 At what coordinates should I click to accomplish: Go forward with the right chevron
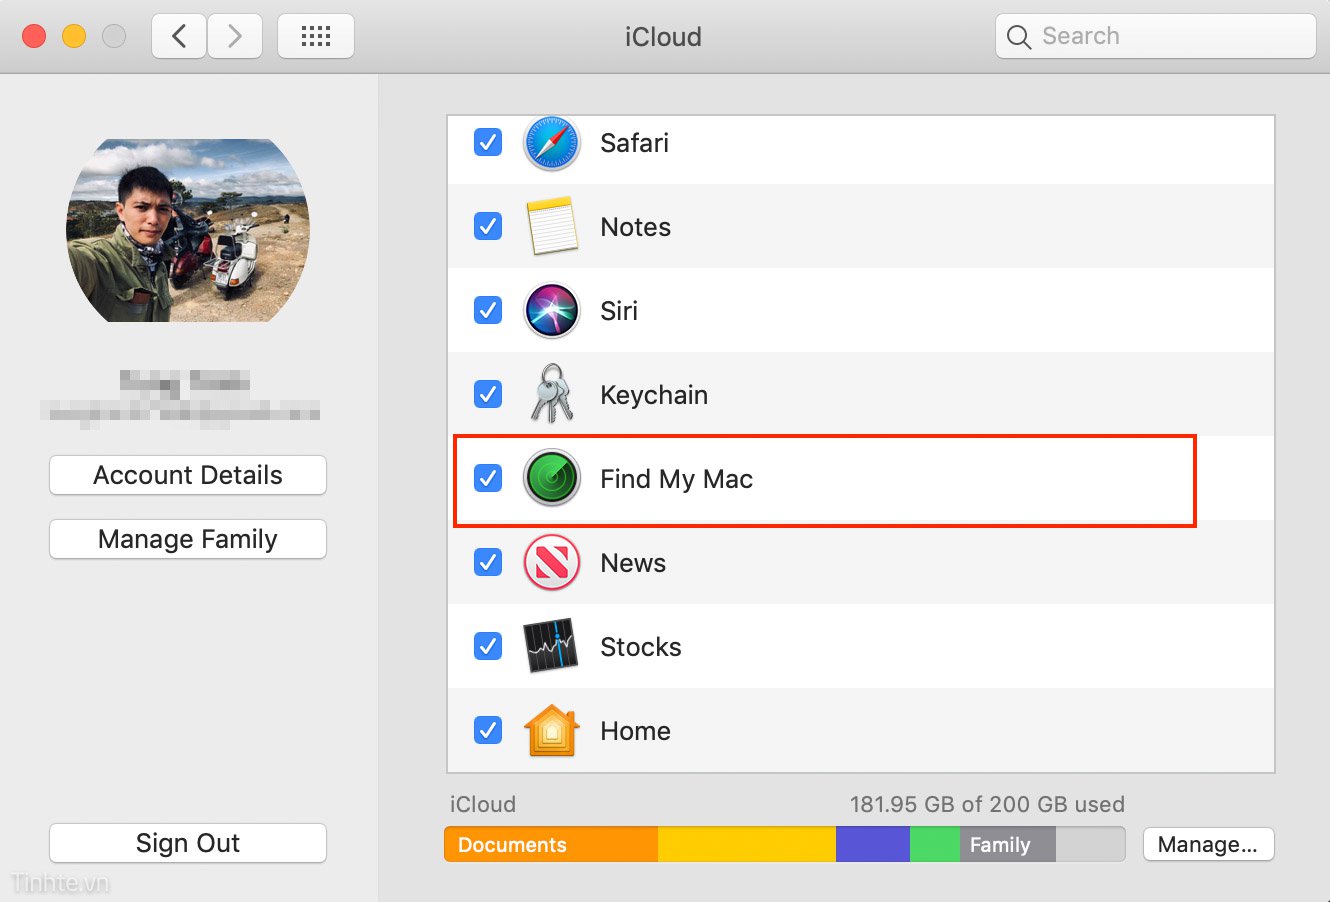click(235, 37)
